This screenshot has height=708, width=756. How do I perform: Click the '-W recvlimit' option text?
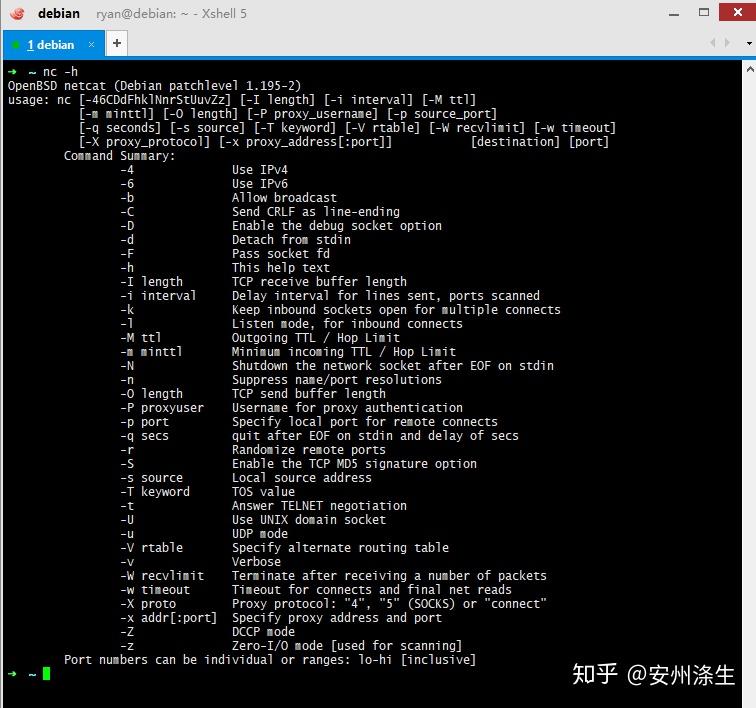point(162,575)
